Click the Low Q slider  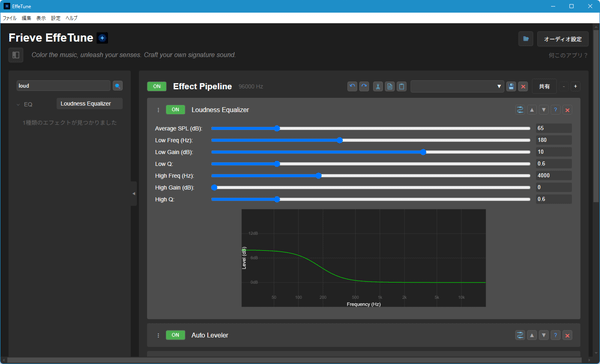[x=370, y=164]
